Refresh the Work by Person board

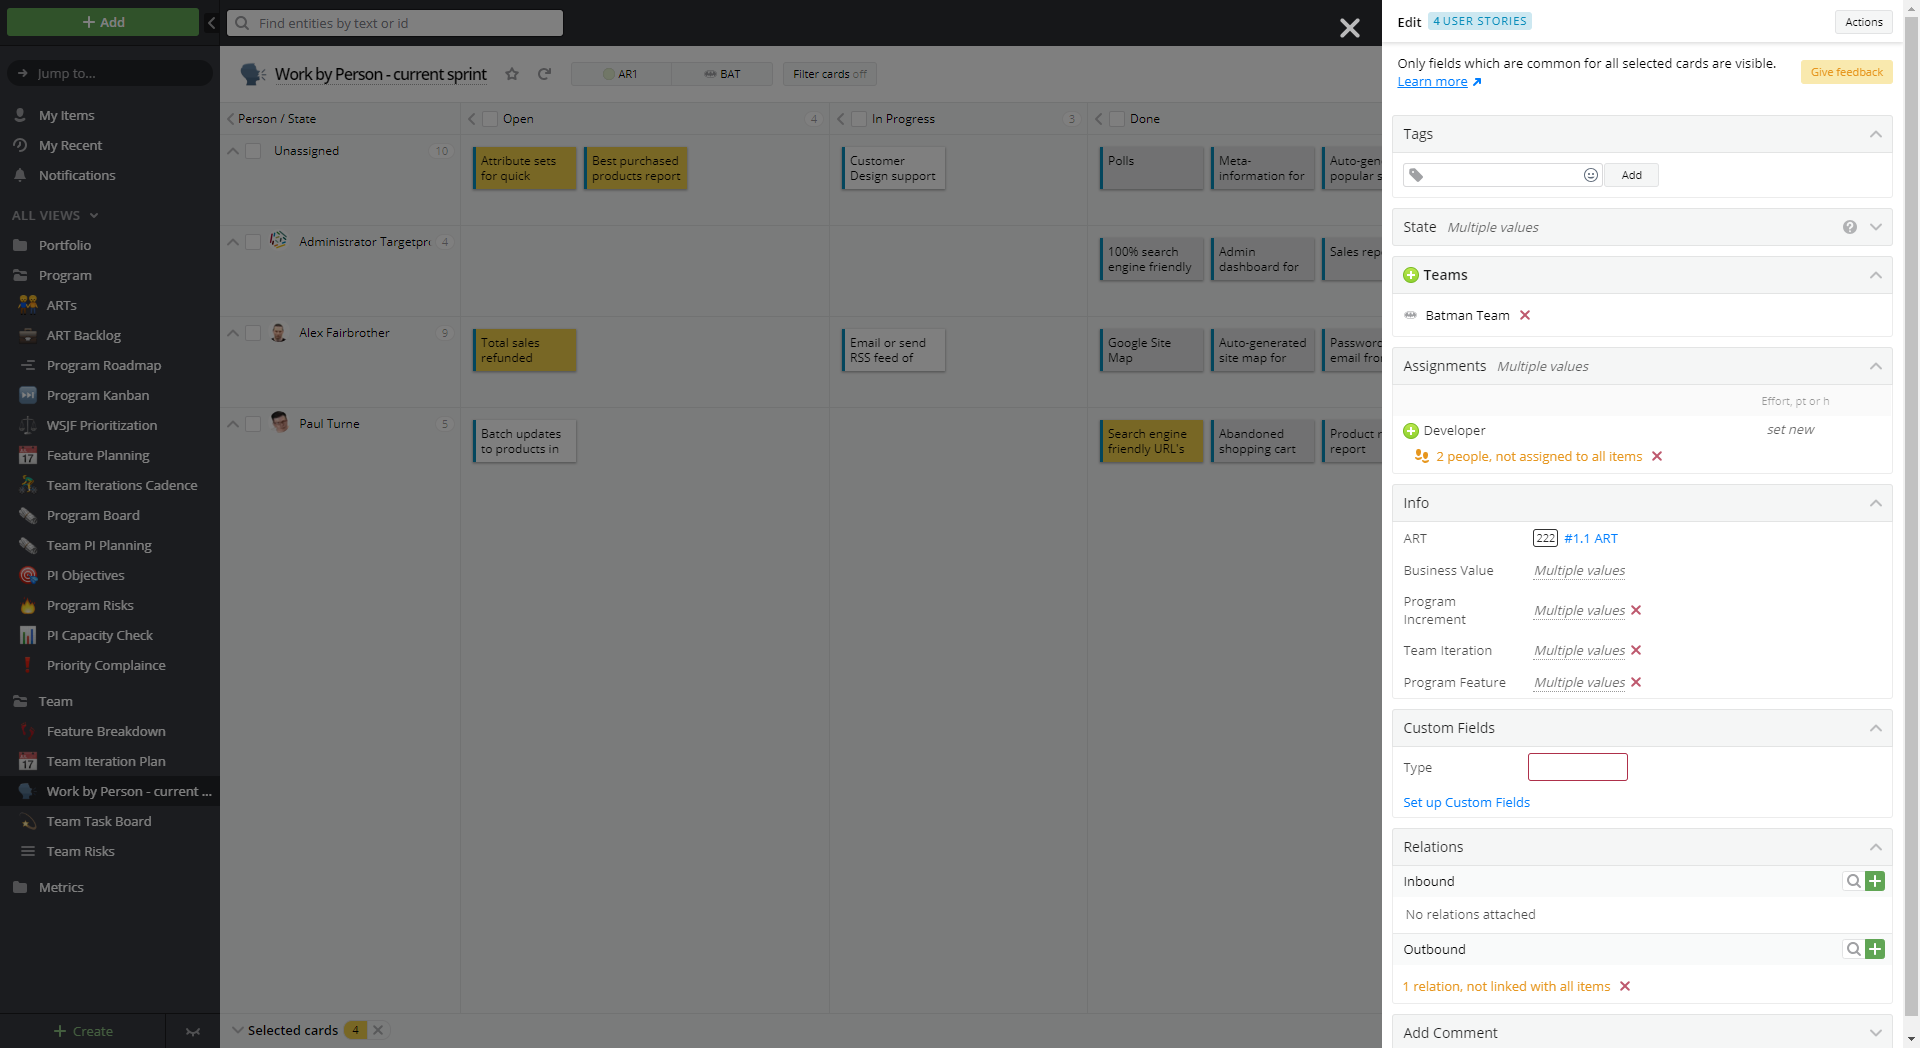click(545, 74)
